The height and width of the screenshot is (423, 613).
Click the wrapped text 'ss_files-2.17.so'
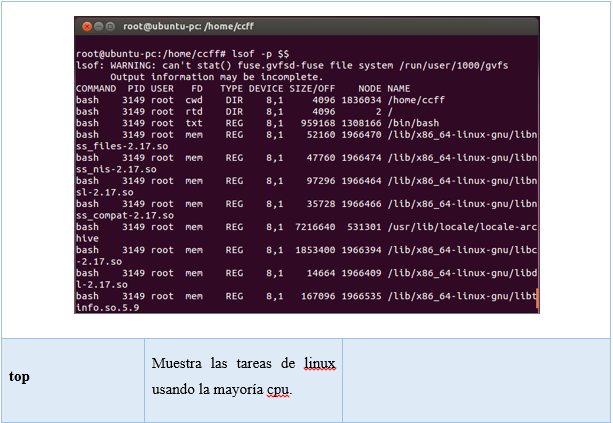(x=122, y=146)
